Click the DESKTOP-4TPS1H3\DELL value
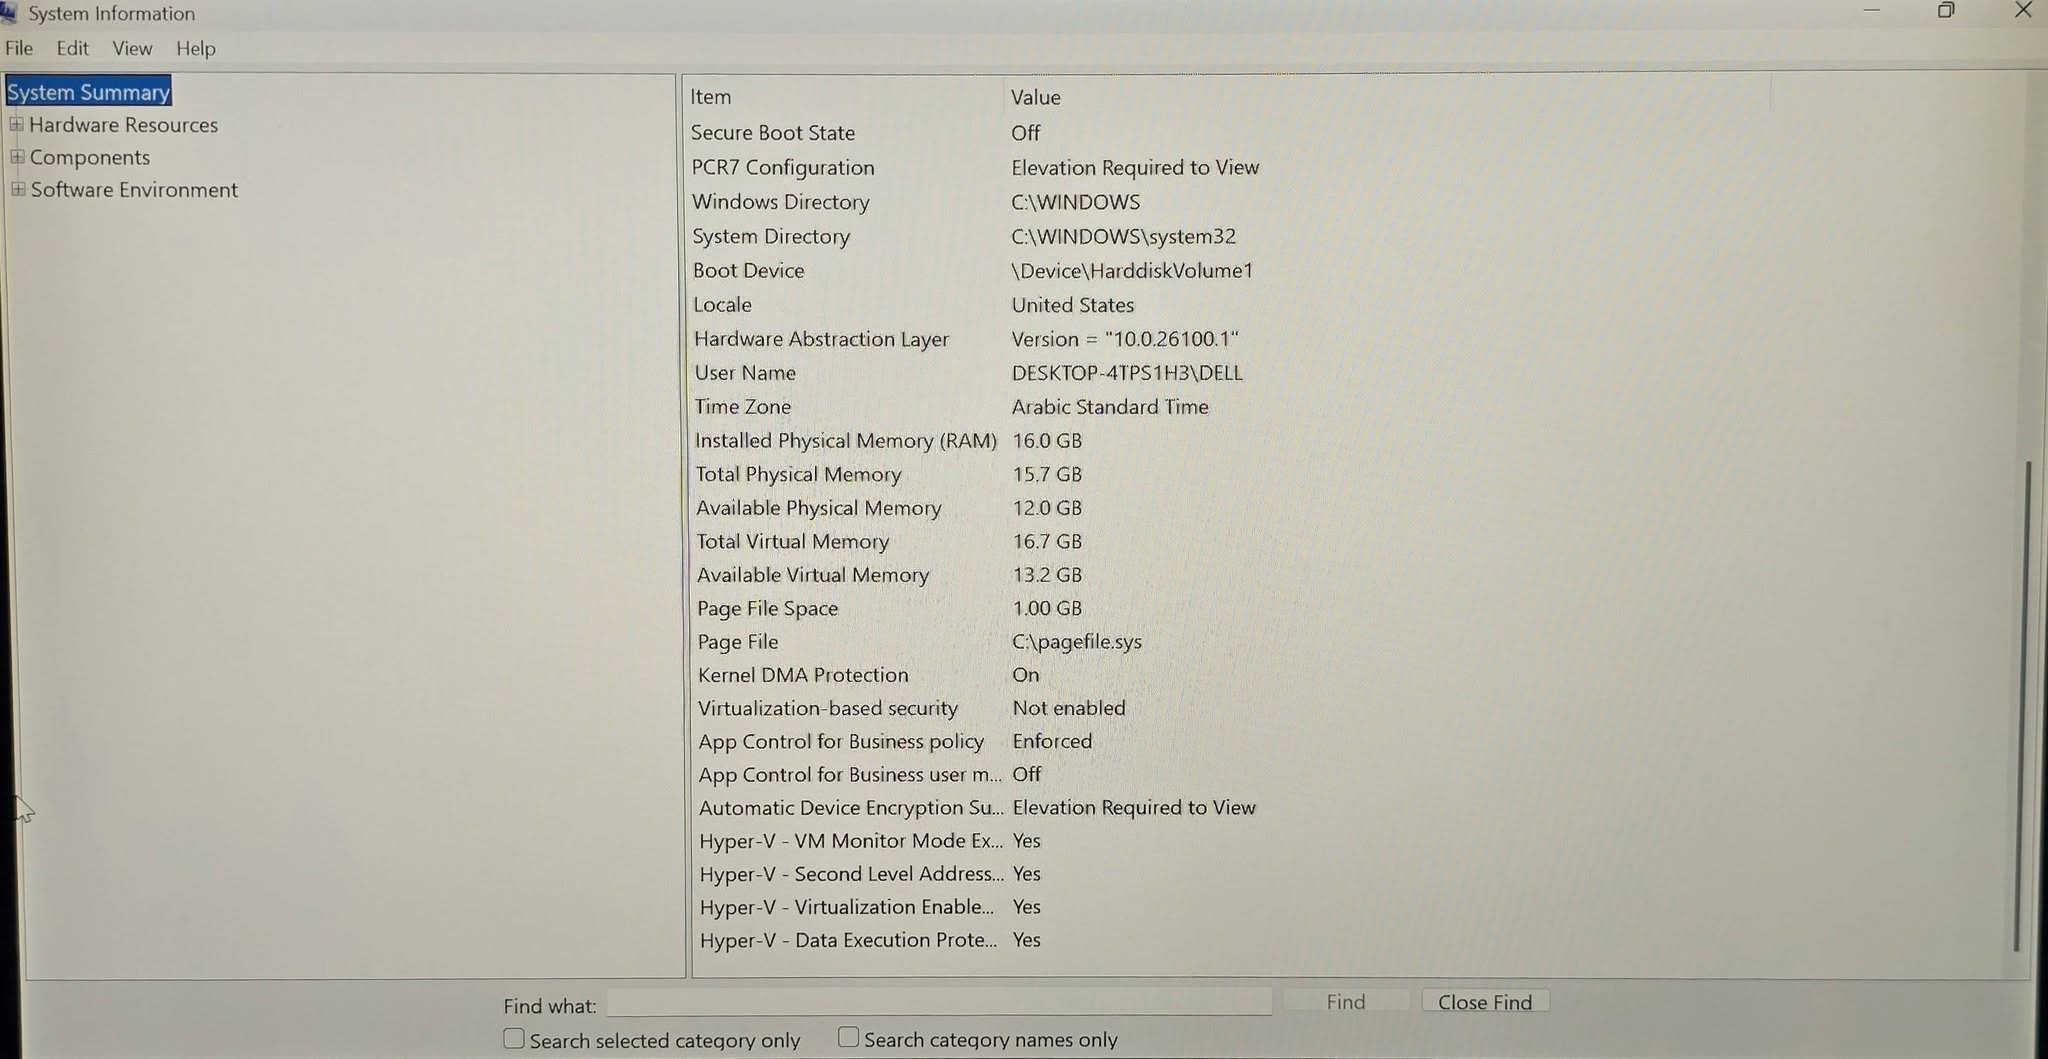The width and height of the screenshot is (2048, 1059). point(1127,373)
